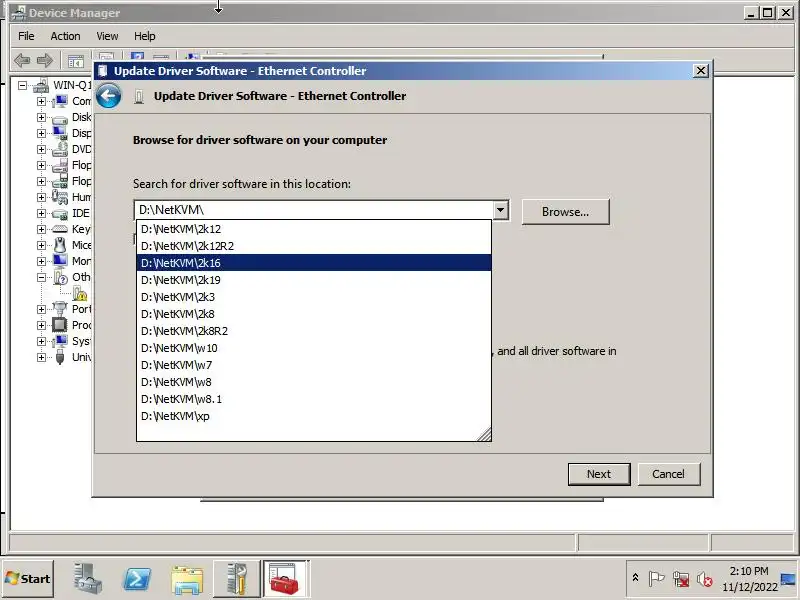This screenshot has height=600, width=800.
Task: Select D:\NetKVM\2k8R2 from list
Action: [x=314, y=331]
